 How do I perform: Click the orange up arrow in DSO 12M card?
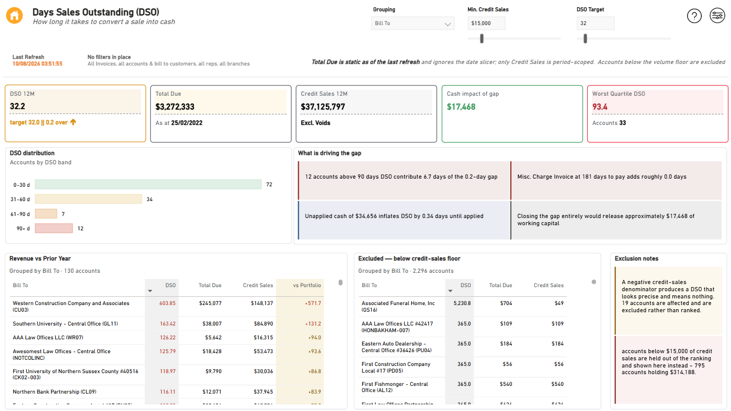[x=73, y=122]
